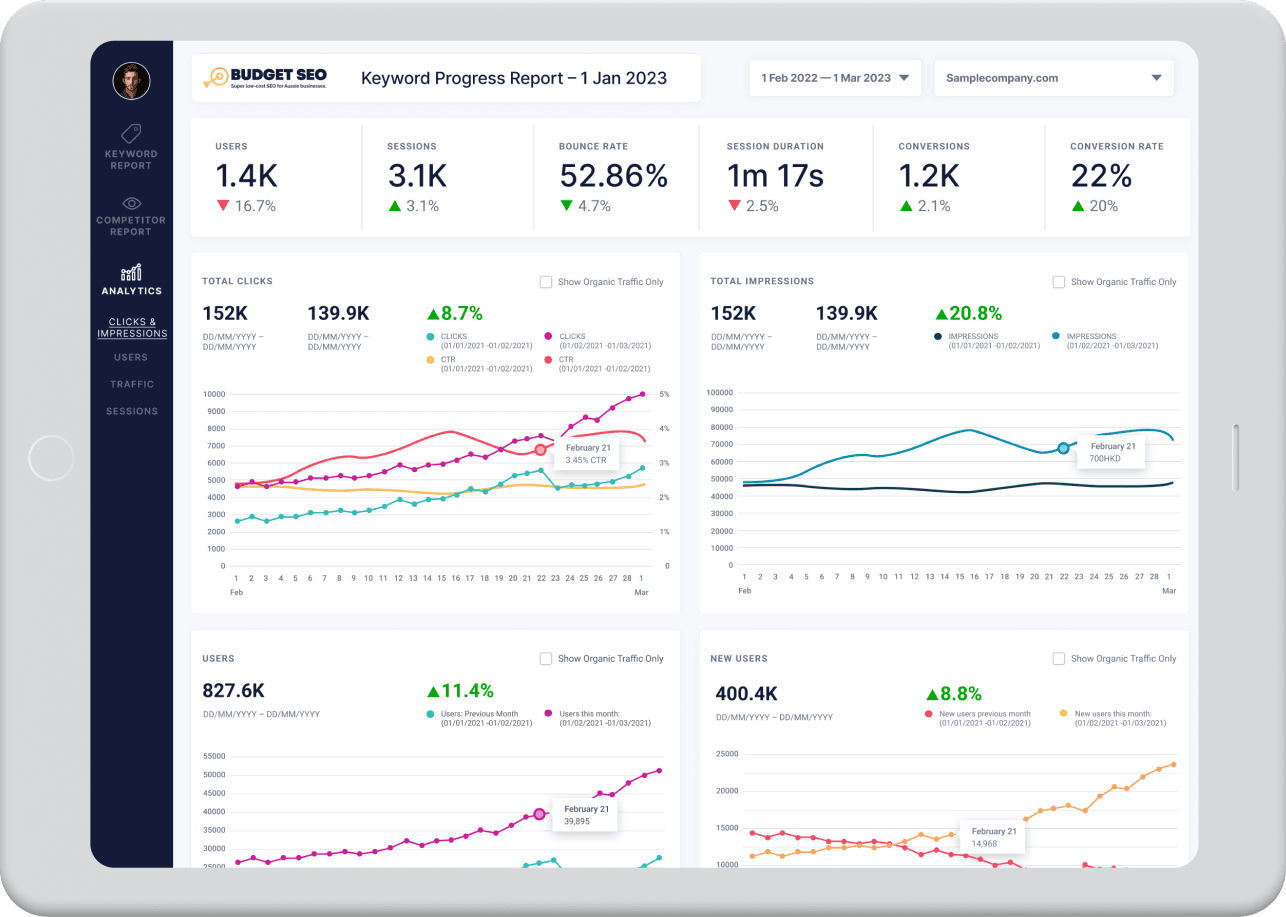The image size is (1286, 917).
Task: Open Competitor Report eye icon
Action: click(131, 203)
